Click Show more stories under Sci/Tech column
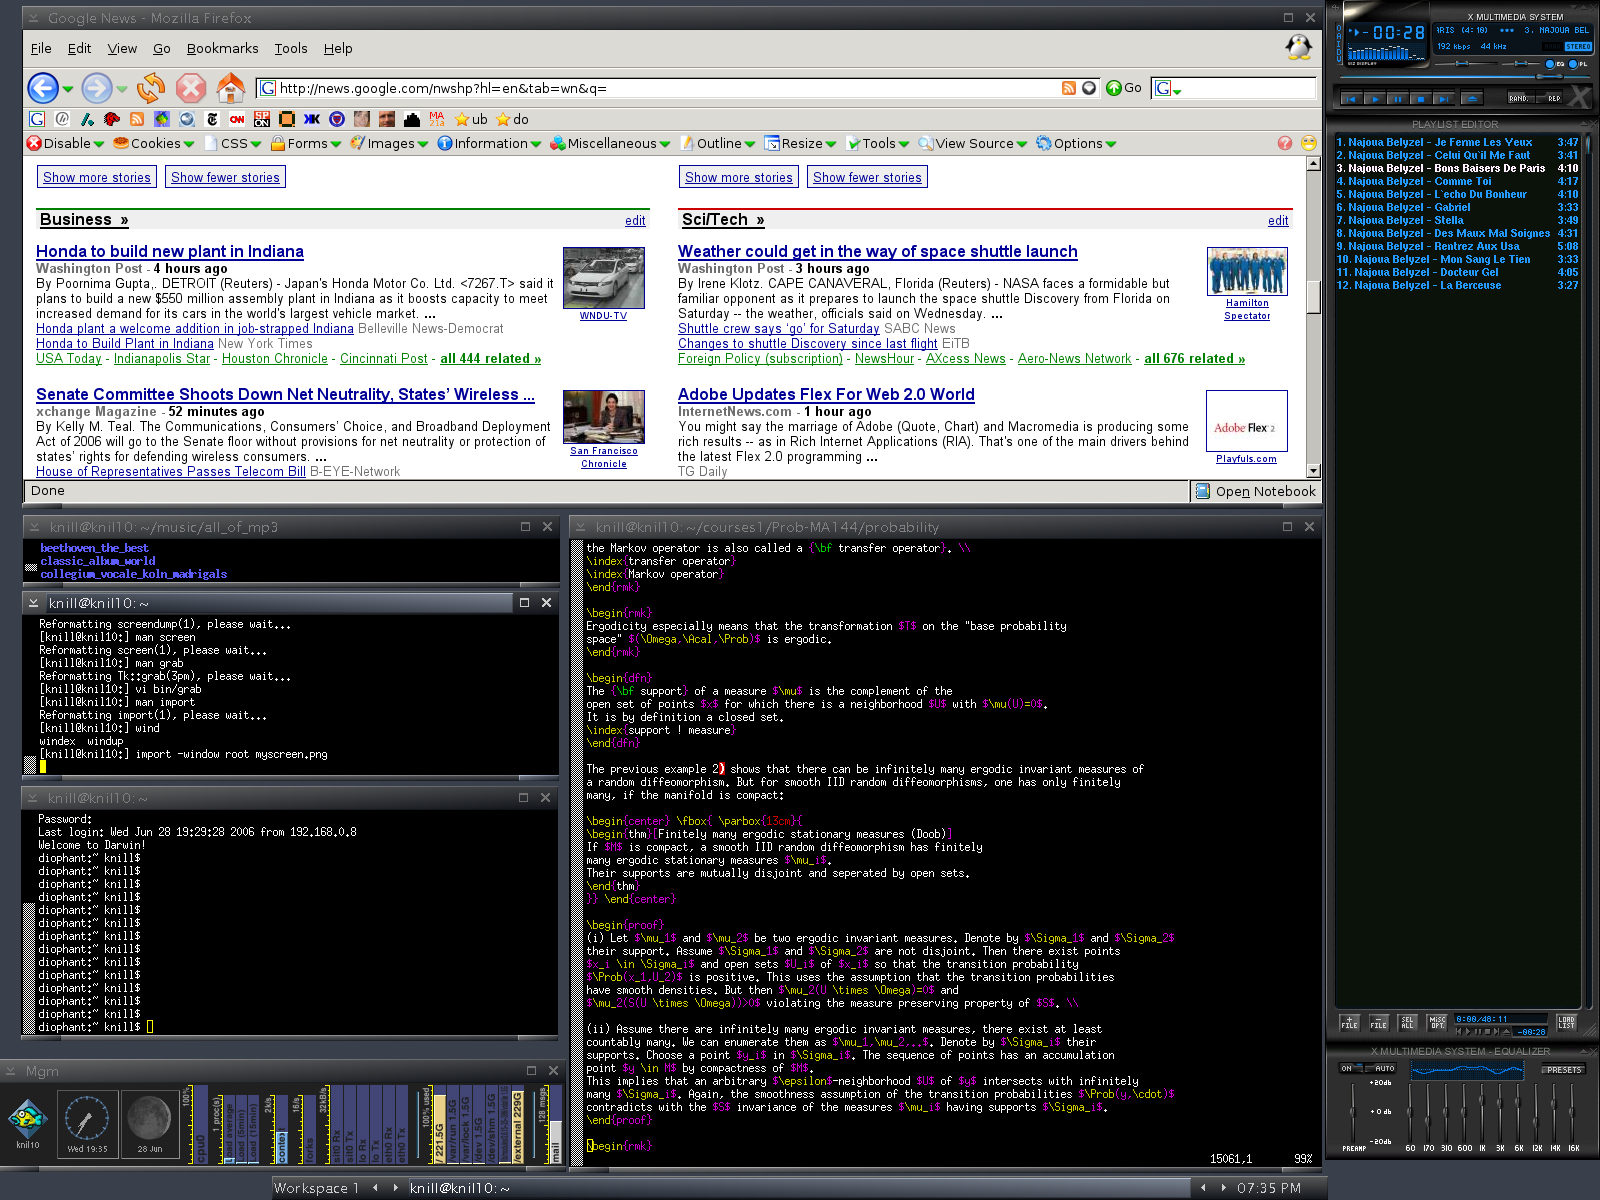The image size is (1600, 1200). [738, 177]
